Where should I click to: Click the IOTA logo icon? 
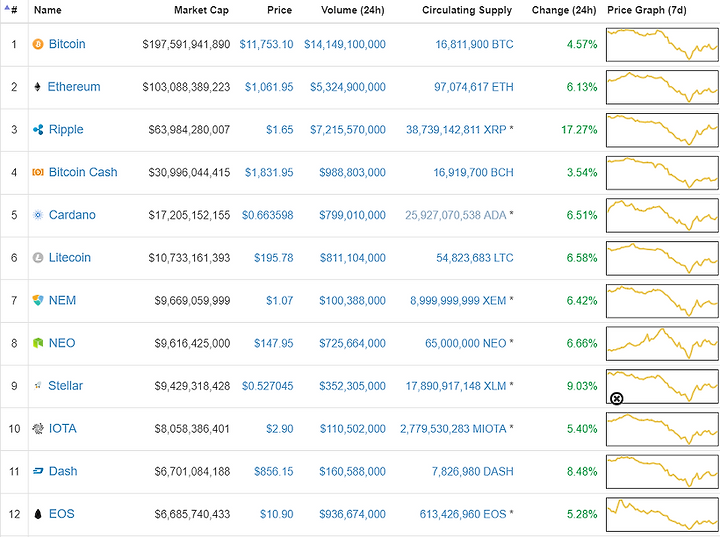coord(38,429)
